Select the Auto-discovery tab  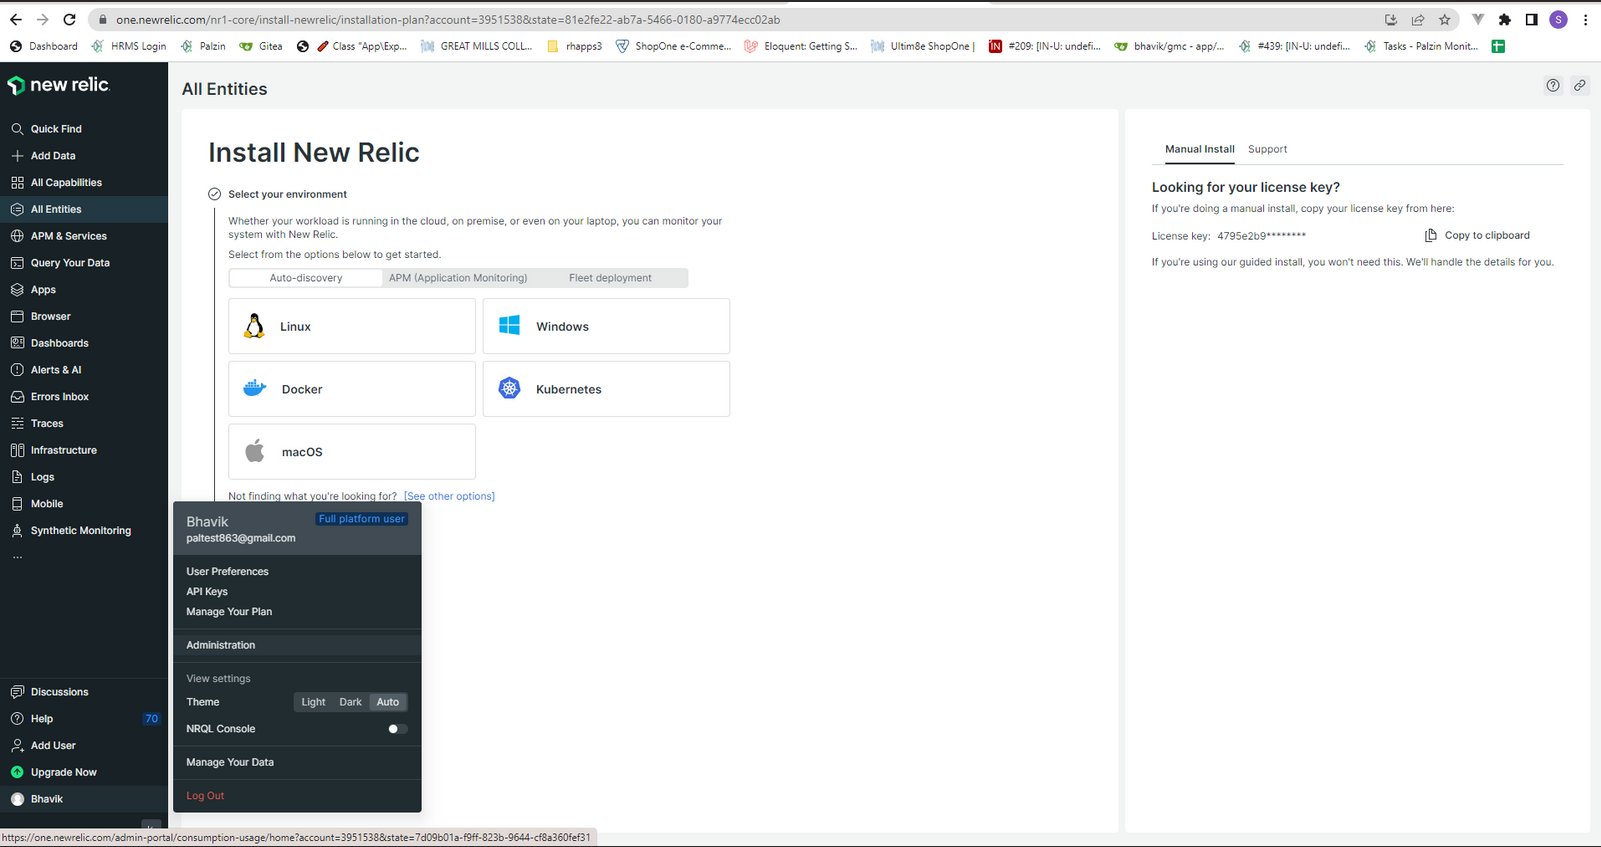point(306,278)
